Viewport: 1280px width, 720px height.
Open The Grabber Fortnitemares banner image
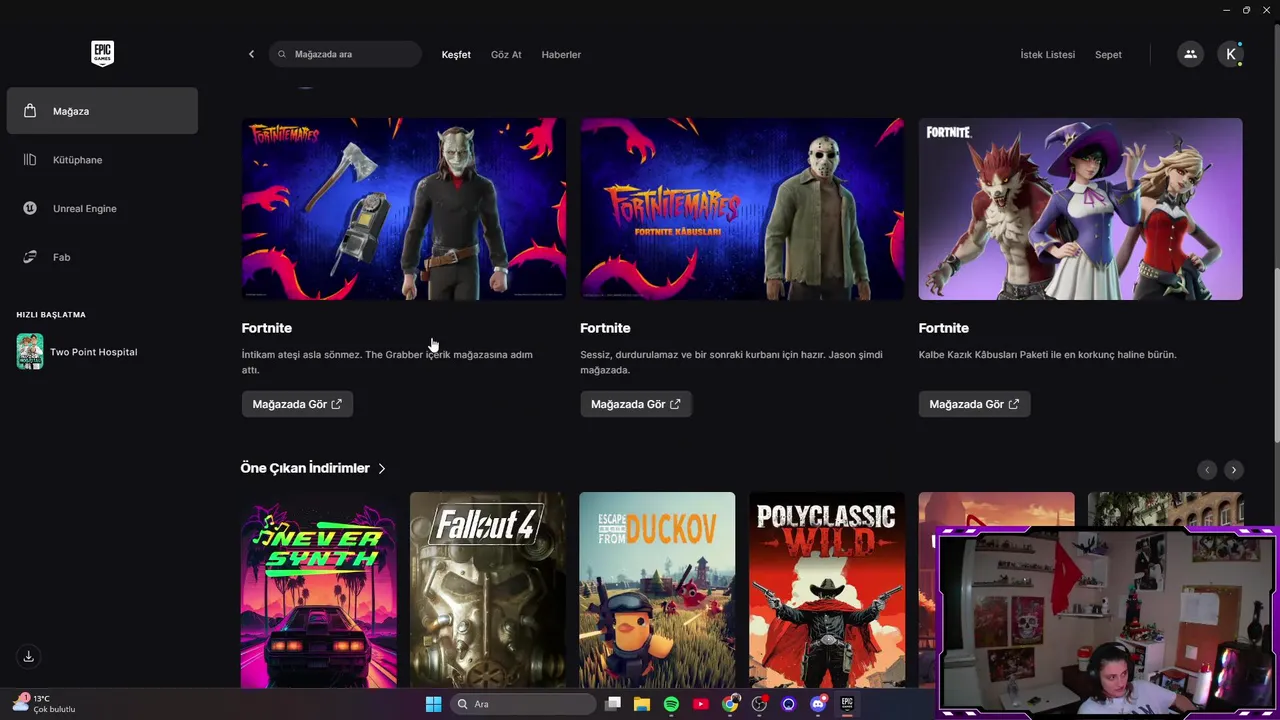click(404, 209)
